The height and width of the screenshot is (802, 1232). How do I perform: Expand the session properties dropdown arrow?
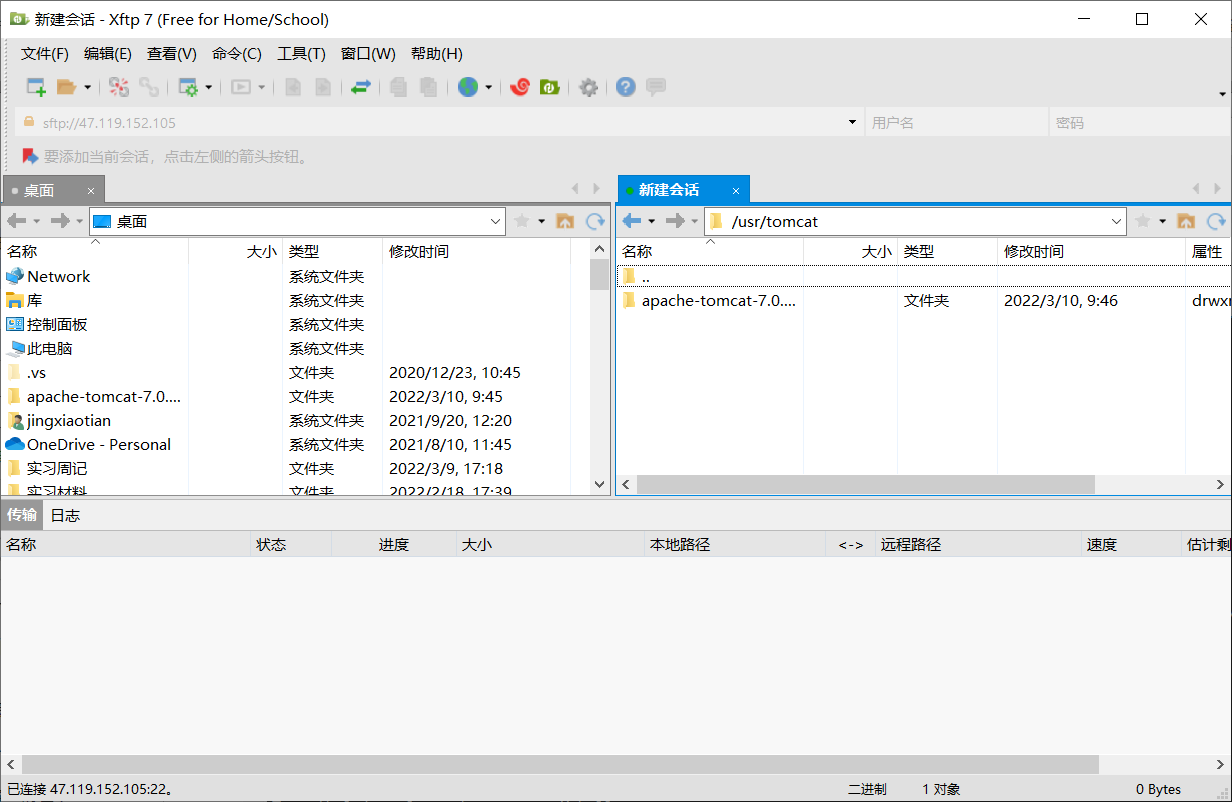[209, 87]
